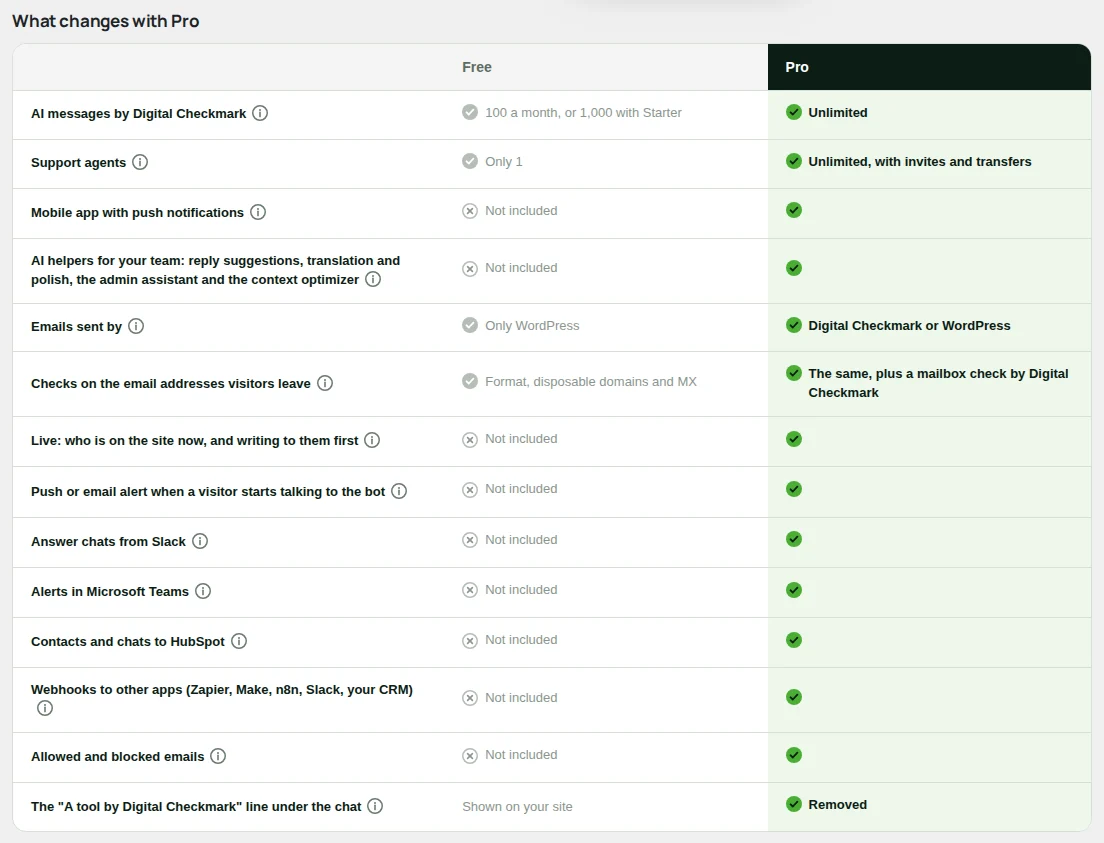Image resolution: width=1104 pixels, height=843 pixels.
Task: Click the Allowed and blocked emails label
Action: coord(118,756)
